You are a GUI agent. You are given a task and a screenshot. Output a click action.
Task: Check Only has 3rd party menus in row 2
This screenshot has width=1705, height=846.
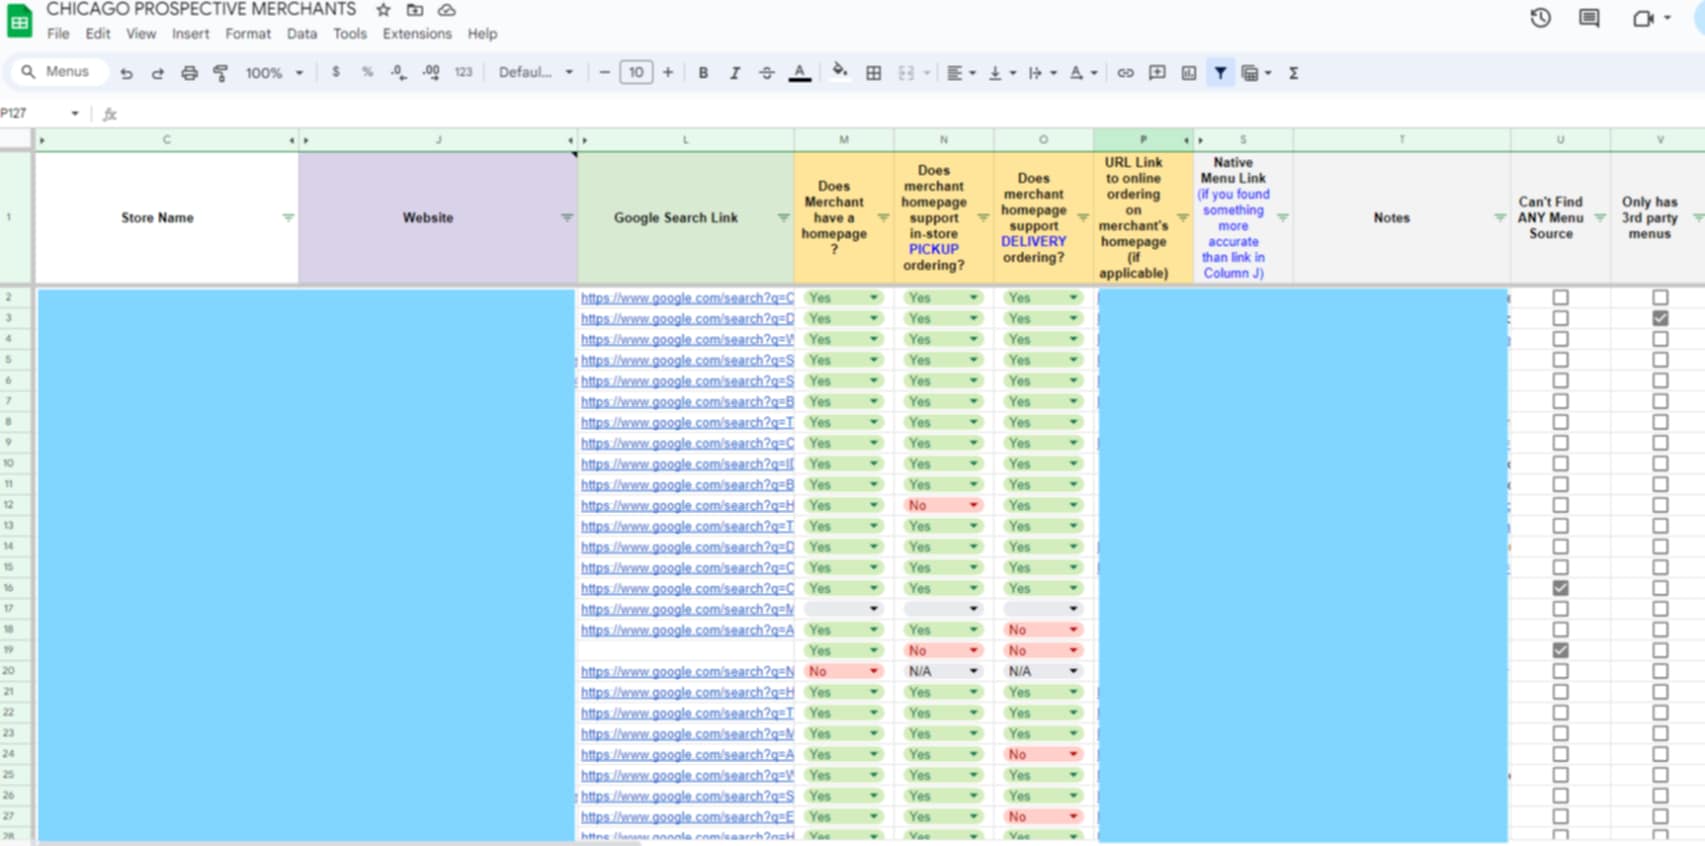click(x=1660, y=298)
